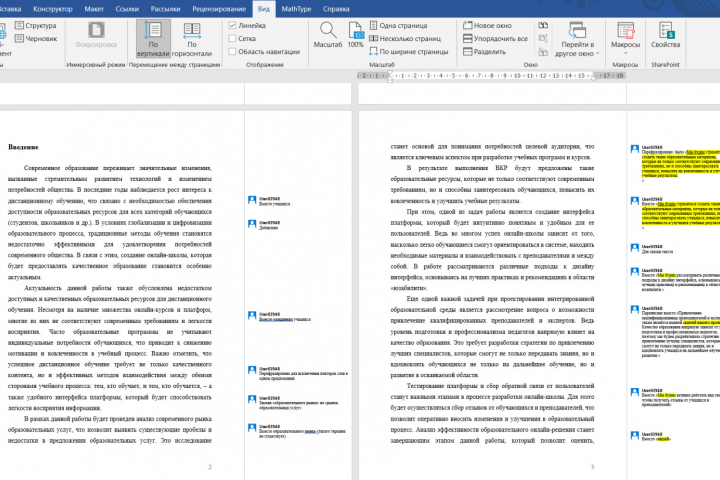Click avatar of 'Для связи текста' comment
720x480 pixels.
635,248
